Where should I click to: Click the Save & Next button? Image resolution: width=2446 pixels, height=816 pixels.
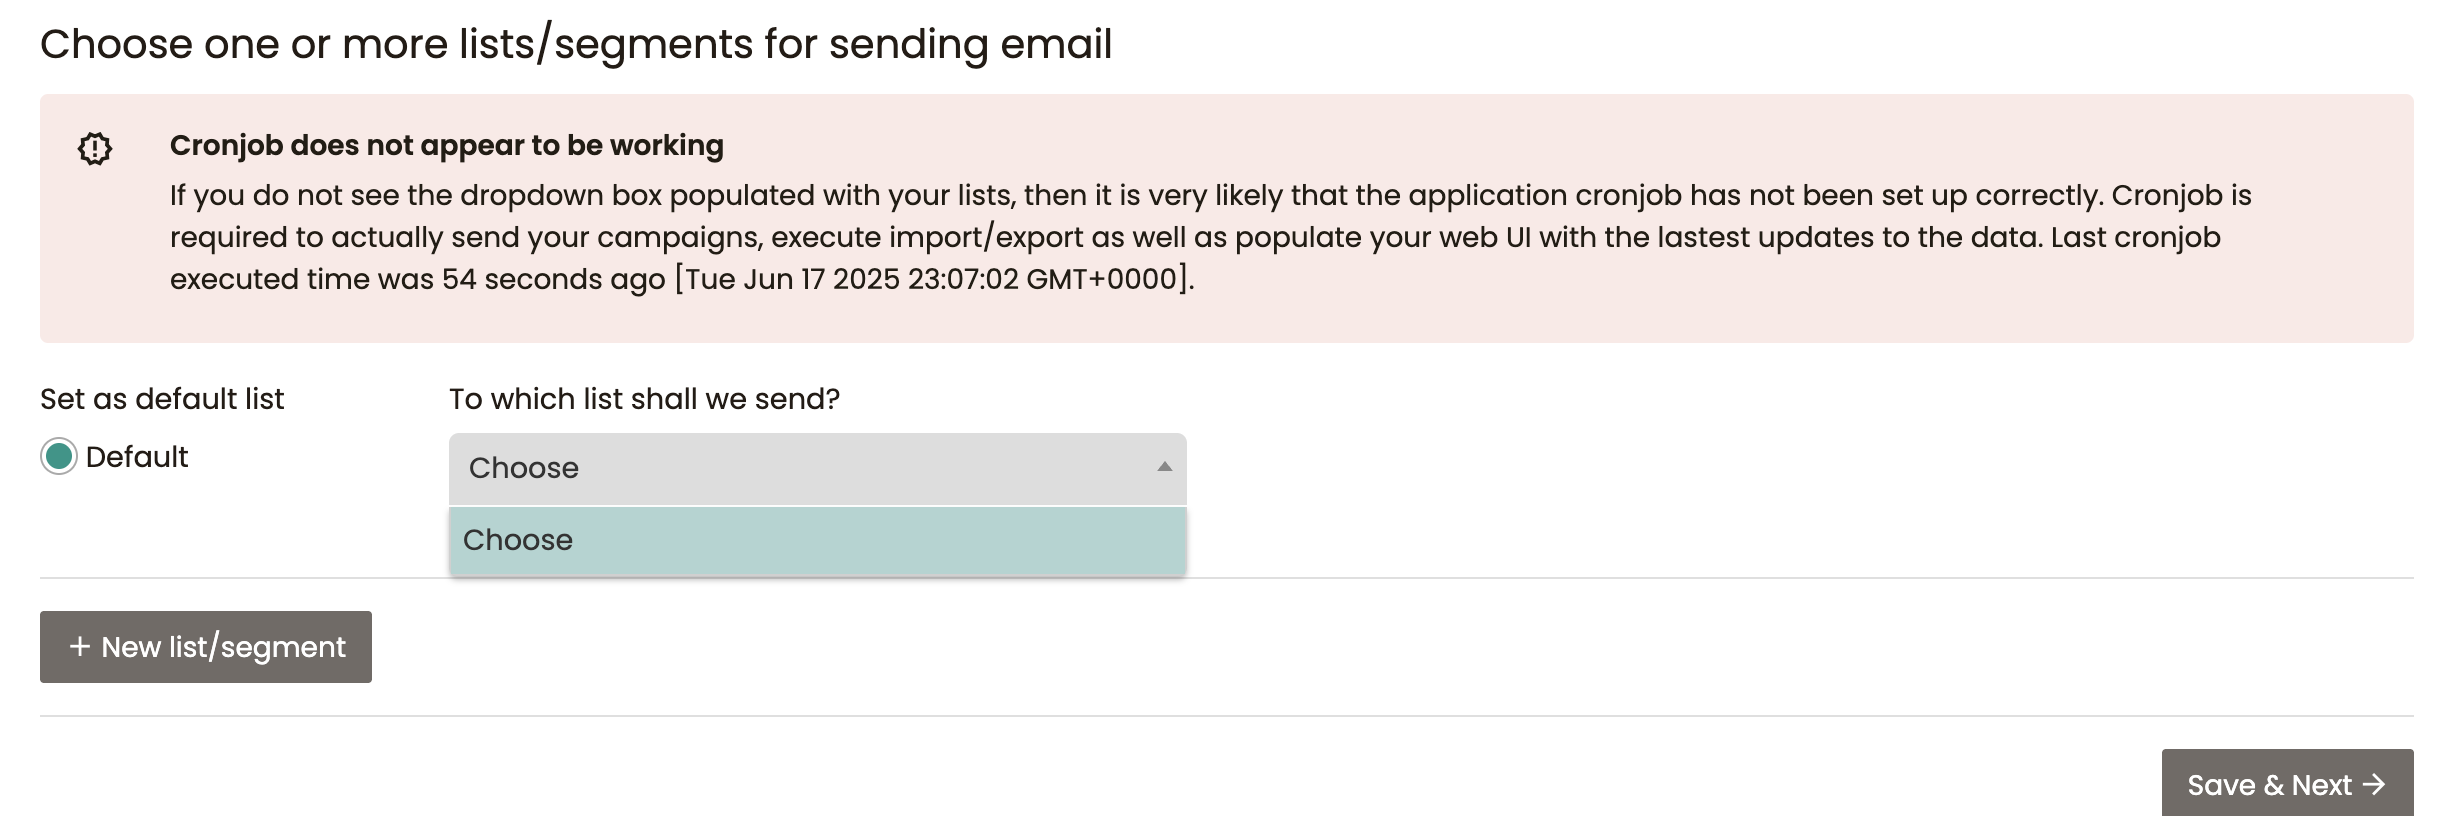(2287, 783)
